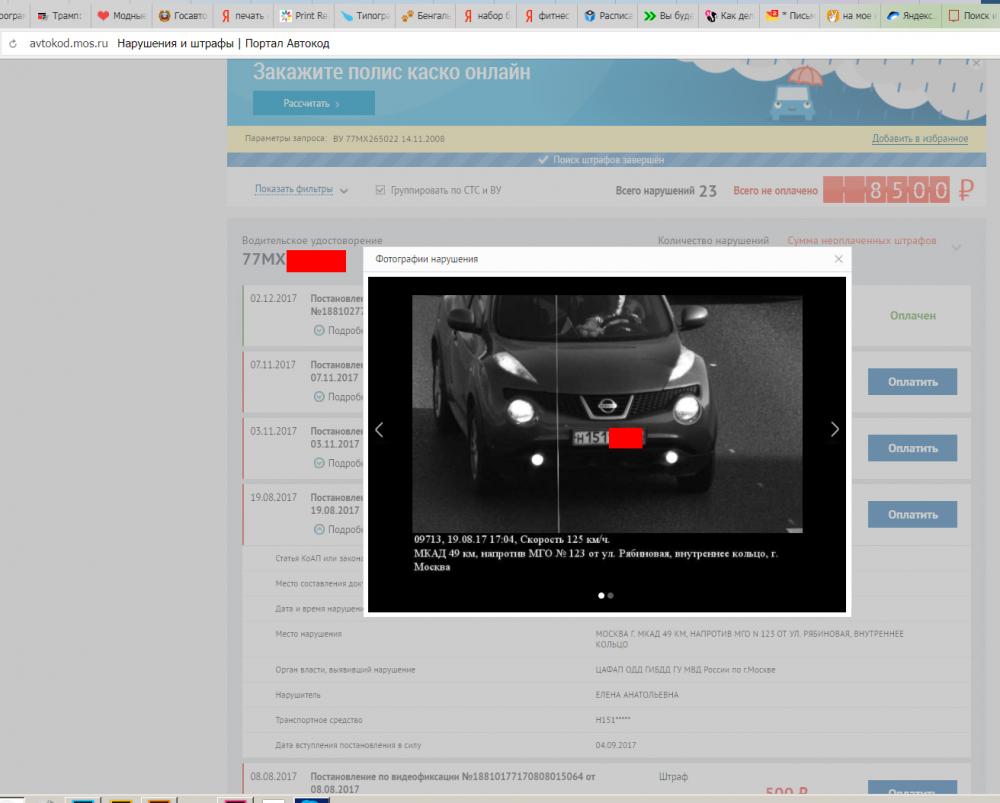Close the каско advertisement banner
Screen dimensions: 1000x803
click(x=976, y=63)
